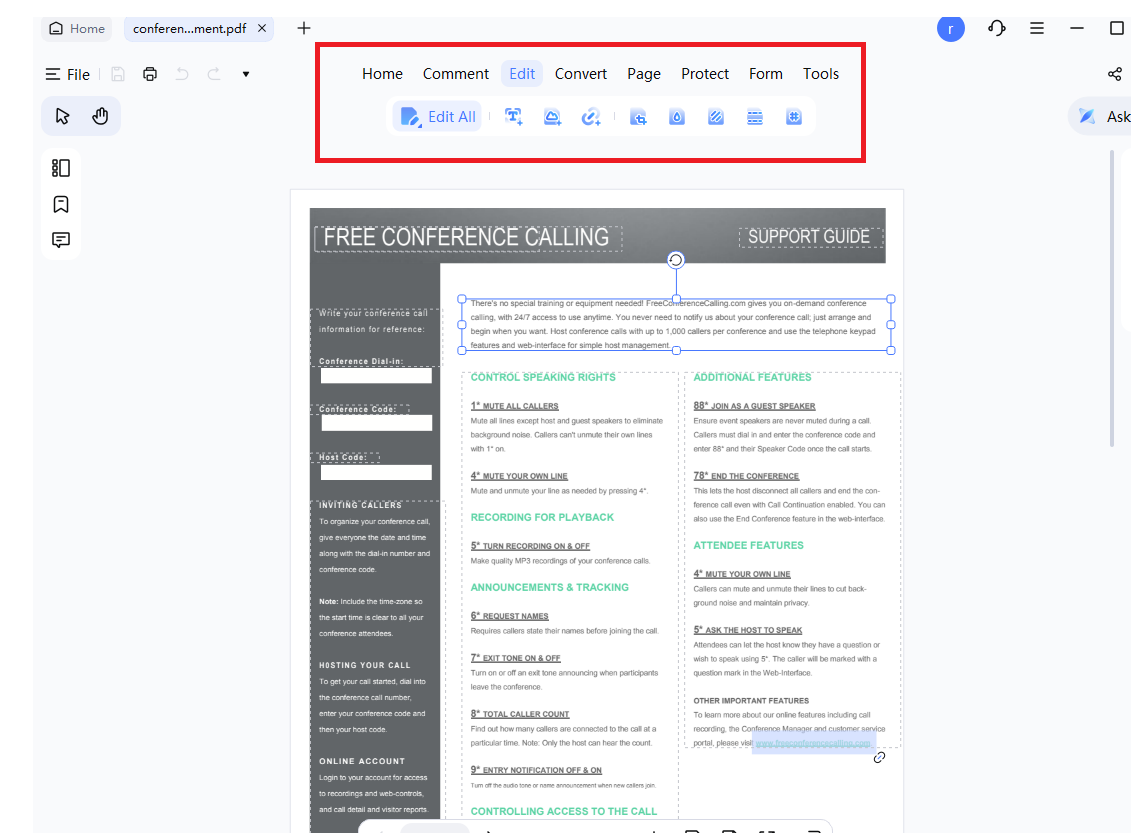The image size is (1131, 833).
Task: Click the Save icon
Action: pos(118,74)
